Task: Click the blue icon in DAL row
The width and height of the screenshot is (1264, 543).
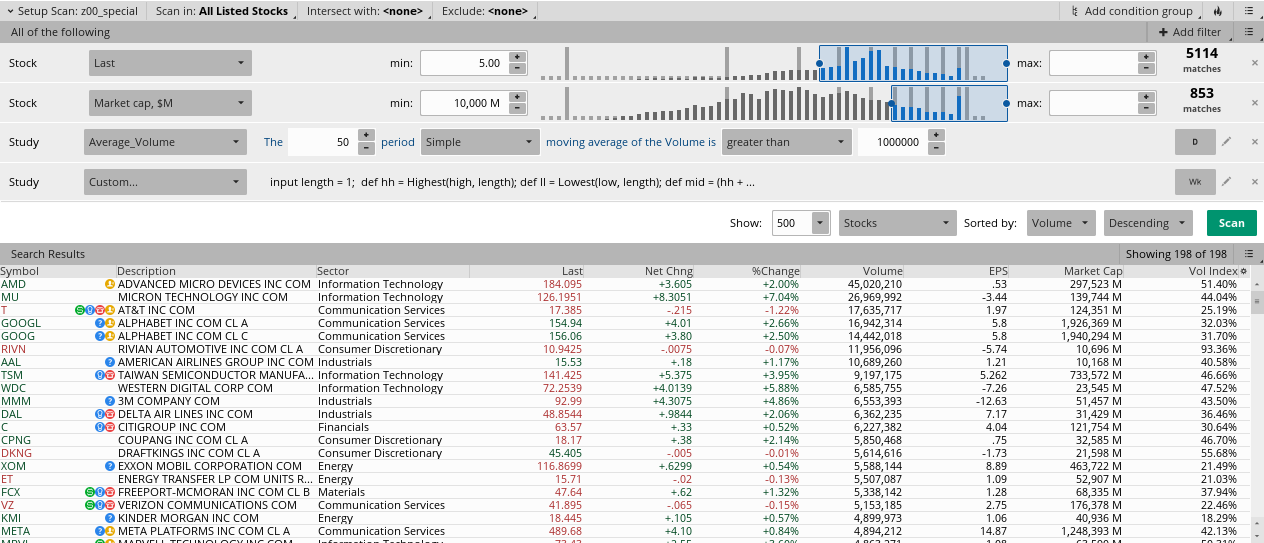Action: 100,414
